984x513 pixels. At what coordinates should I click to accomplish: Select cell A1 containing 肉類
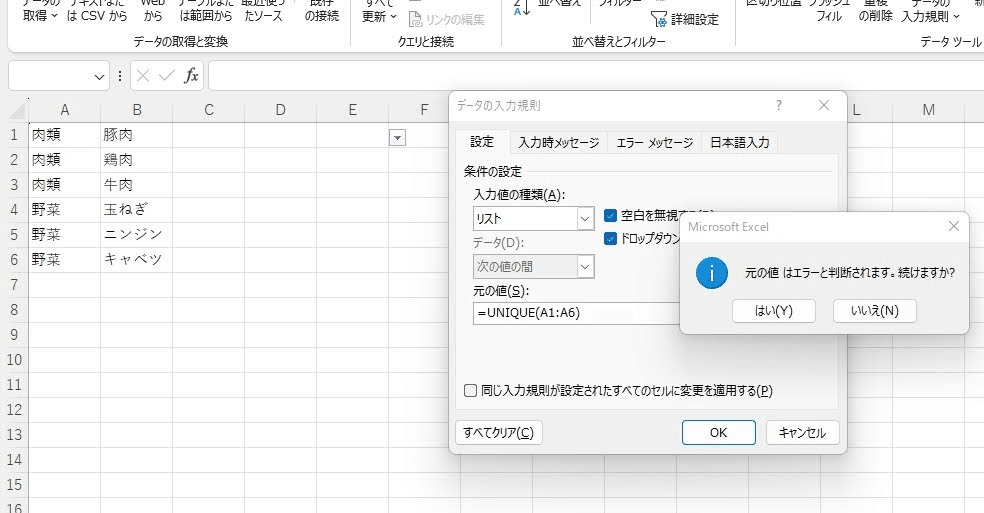(65, 134)
